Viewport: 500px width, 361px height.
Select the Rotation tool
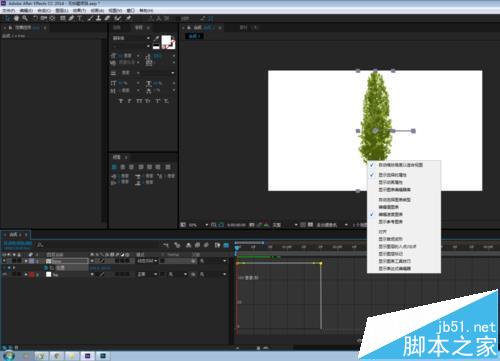pos(35,18)
